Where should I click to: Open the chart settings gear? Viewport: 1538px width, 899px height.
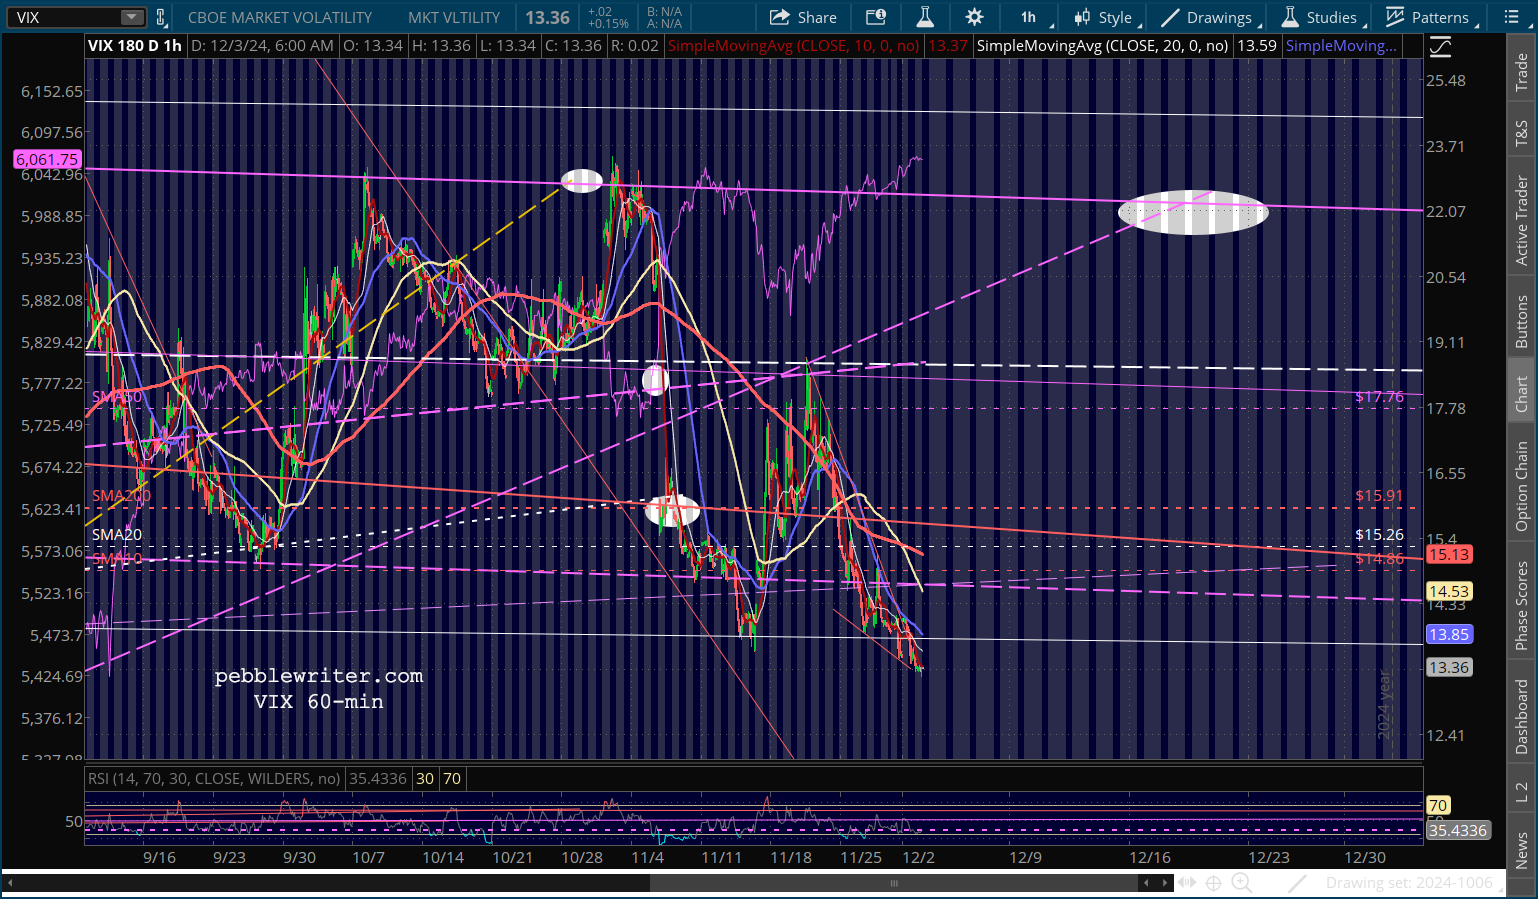(x=974, y=17)
